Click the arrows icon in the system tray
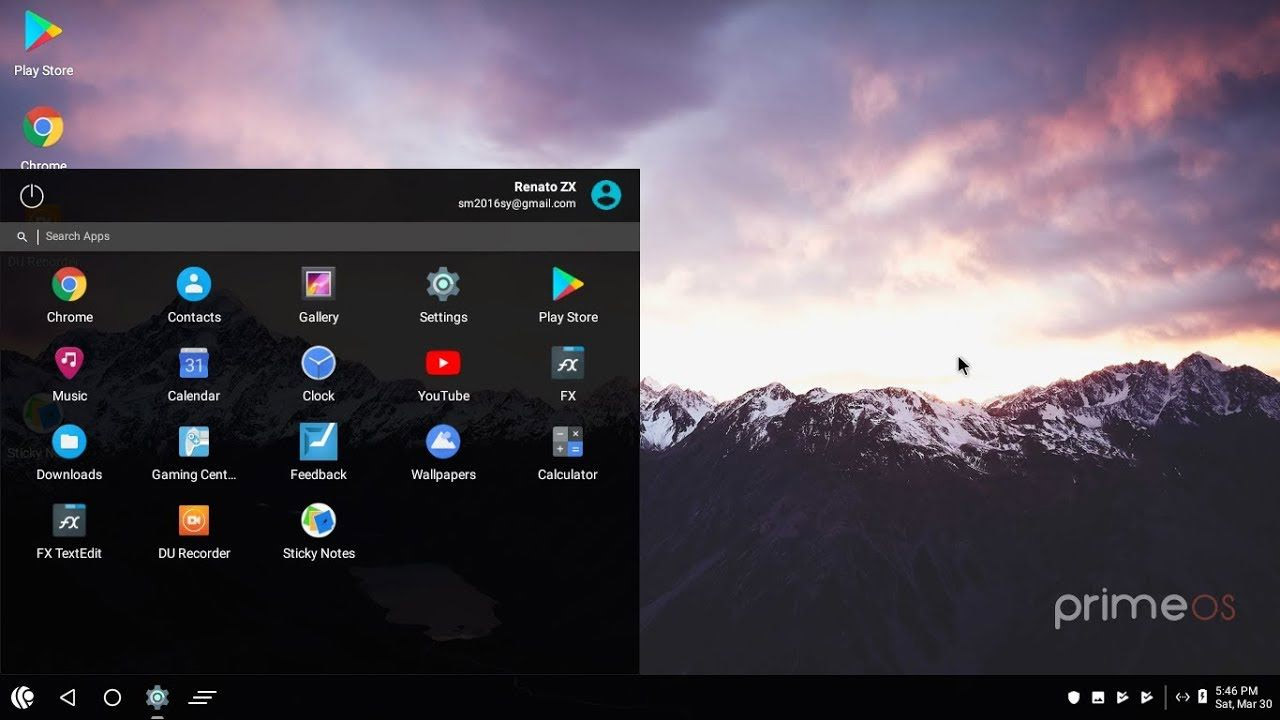This screenshot has width=1280, height=720. click(1183, 697)
